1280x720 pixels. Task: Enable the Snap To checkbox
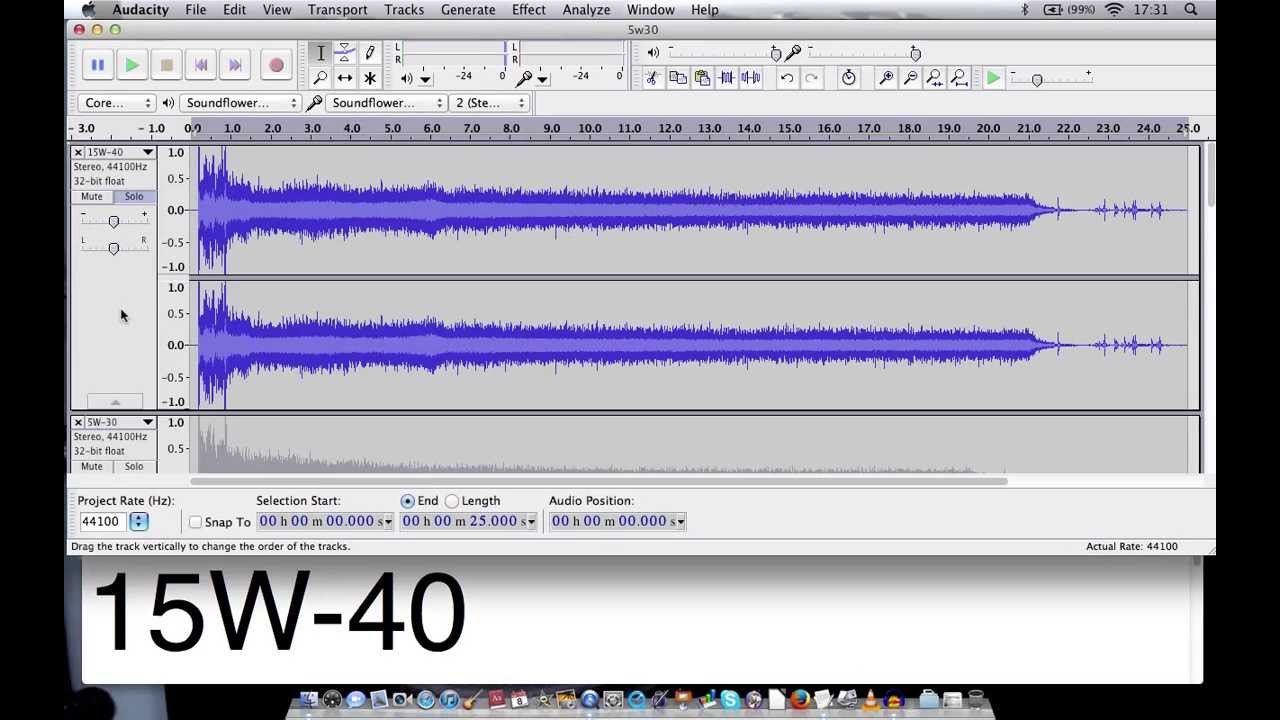coord(195,522)
